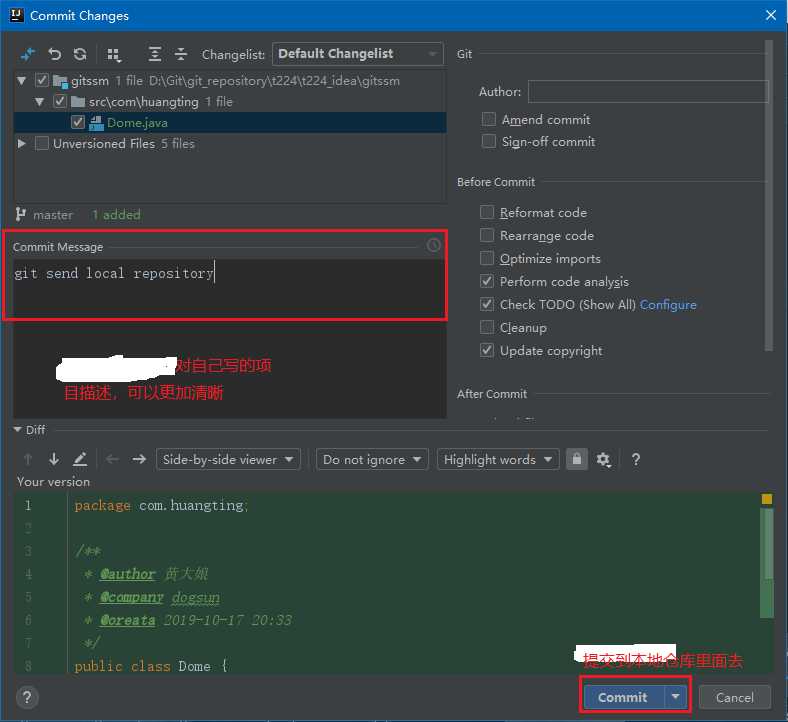This screenshot has height=722, width=788.
Task: Click the Dome.java file icon
Action: (x=96, y=123)
